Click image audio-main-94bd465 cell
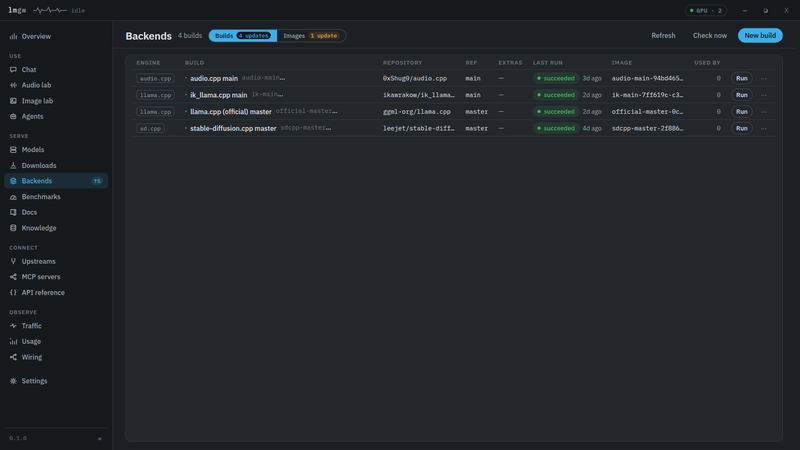 tap(647, 79)
